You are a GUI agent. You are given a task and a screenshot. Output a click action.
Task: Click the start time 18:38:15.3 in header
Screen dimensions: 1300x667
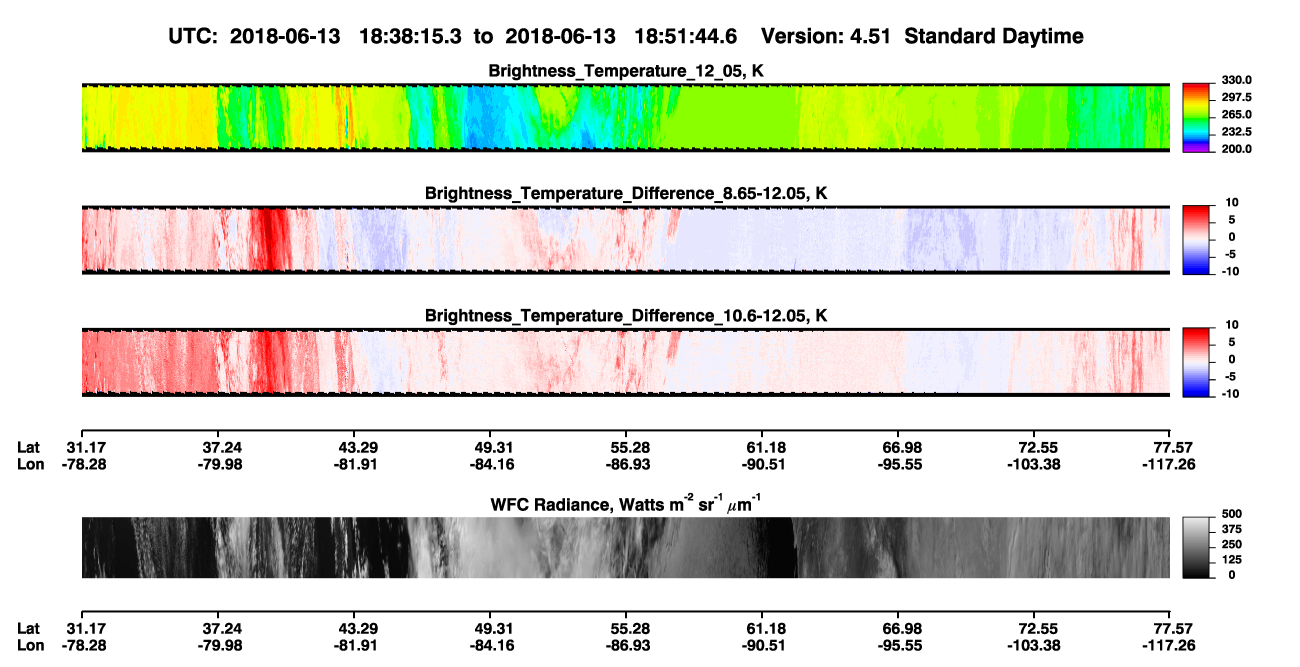coord(410,36)
